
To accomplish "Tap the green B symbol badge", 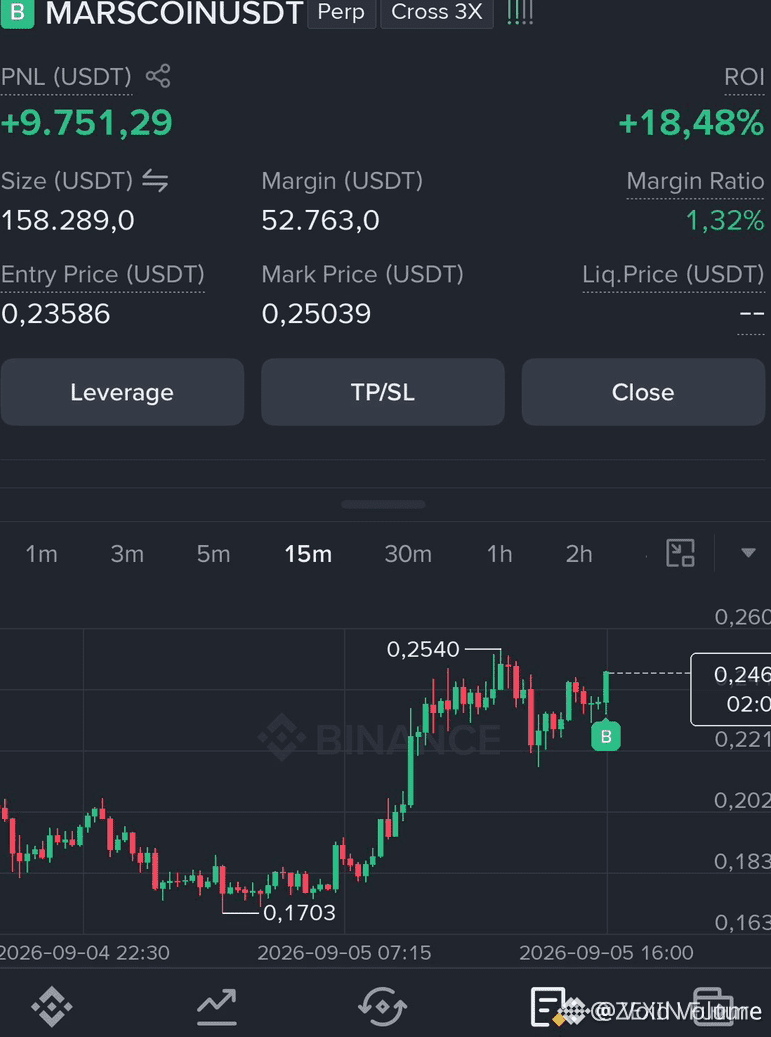I will click(17, 13).
